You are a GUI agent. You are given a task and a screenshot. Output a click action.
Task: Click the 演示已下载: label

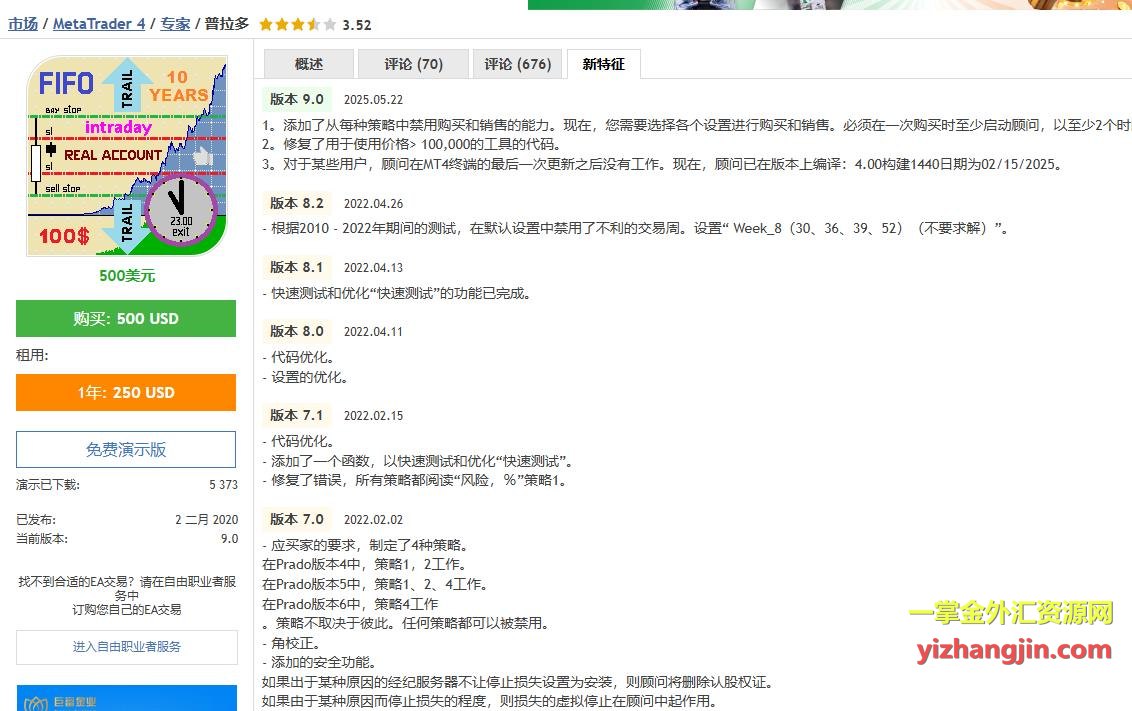(x=48, y=484)
